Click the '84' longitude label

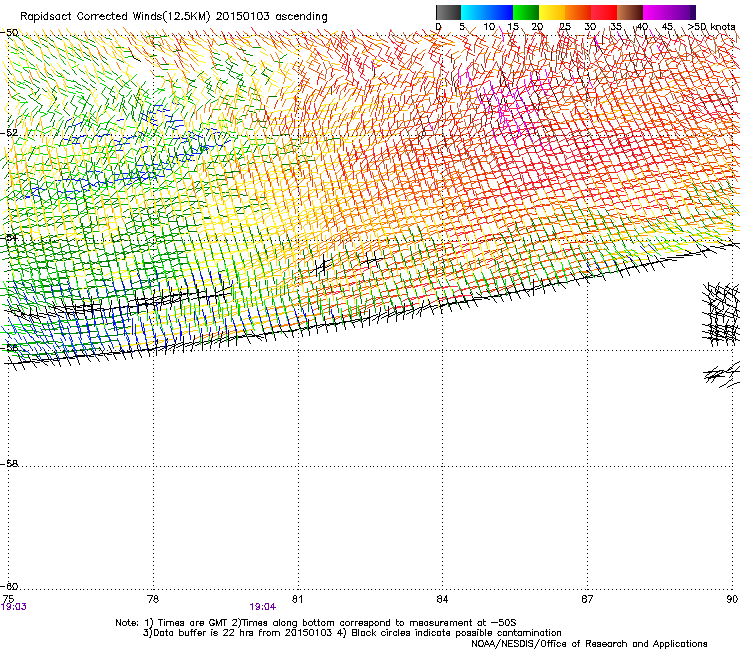click(442, 599)
